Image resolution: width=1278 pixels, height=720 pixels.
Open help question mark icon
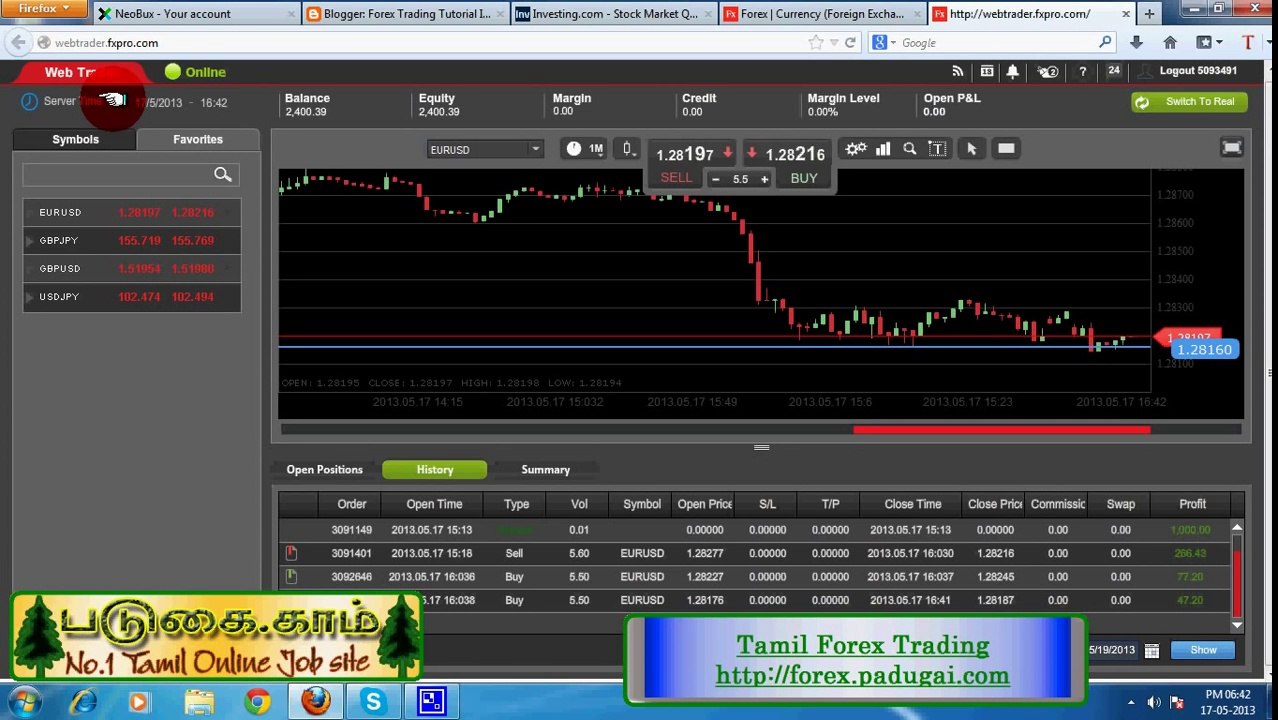(1083, 71)
